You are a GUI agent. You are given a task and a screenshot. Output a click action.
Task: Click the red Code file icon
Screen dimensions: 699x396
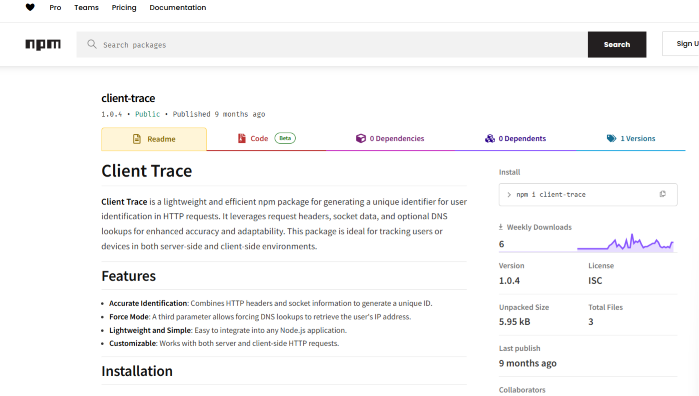[x=242, y=138]
